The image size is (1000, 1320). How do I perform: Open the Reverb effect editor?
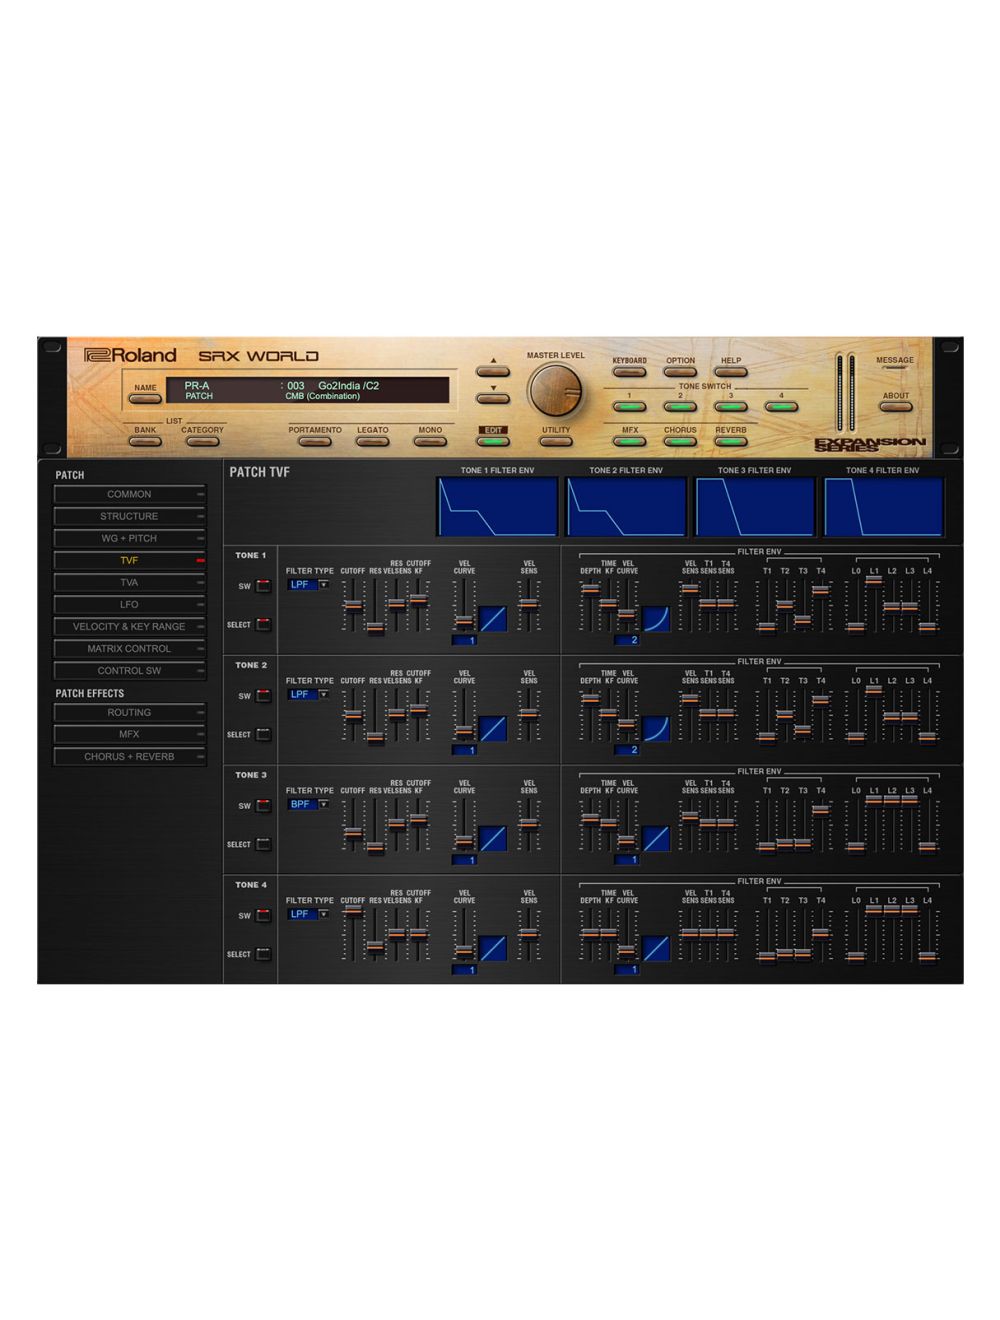click(x=732, y=440)
